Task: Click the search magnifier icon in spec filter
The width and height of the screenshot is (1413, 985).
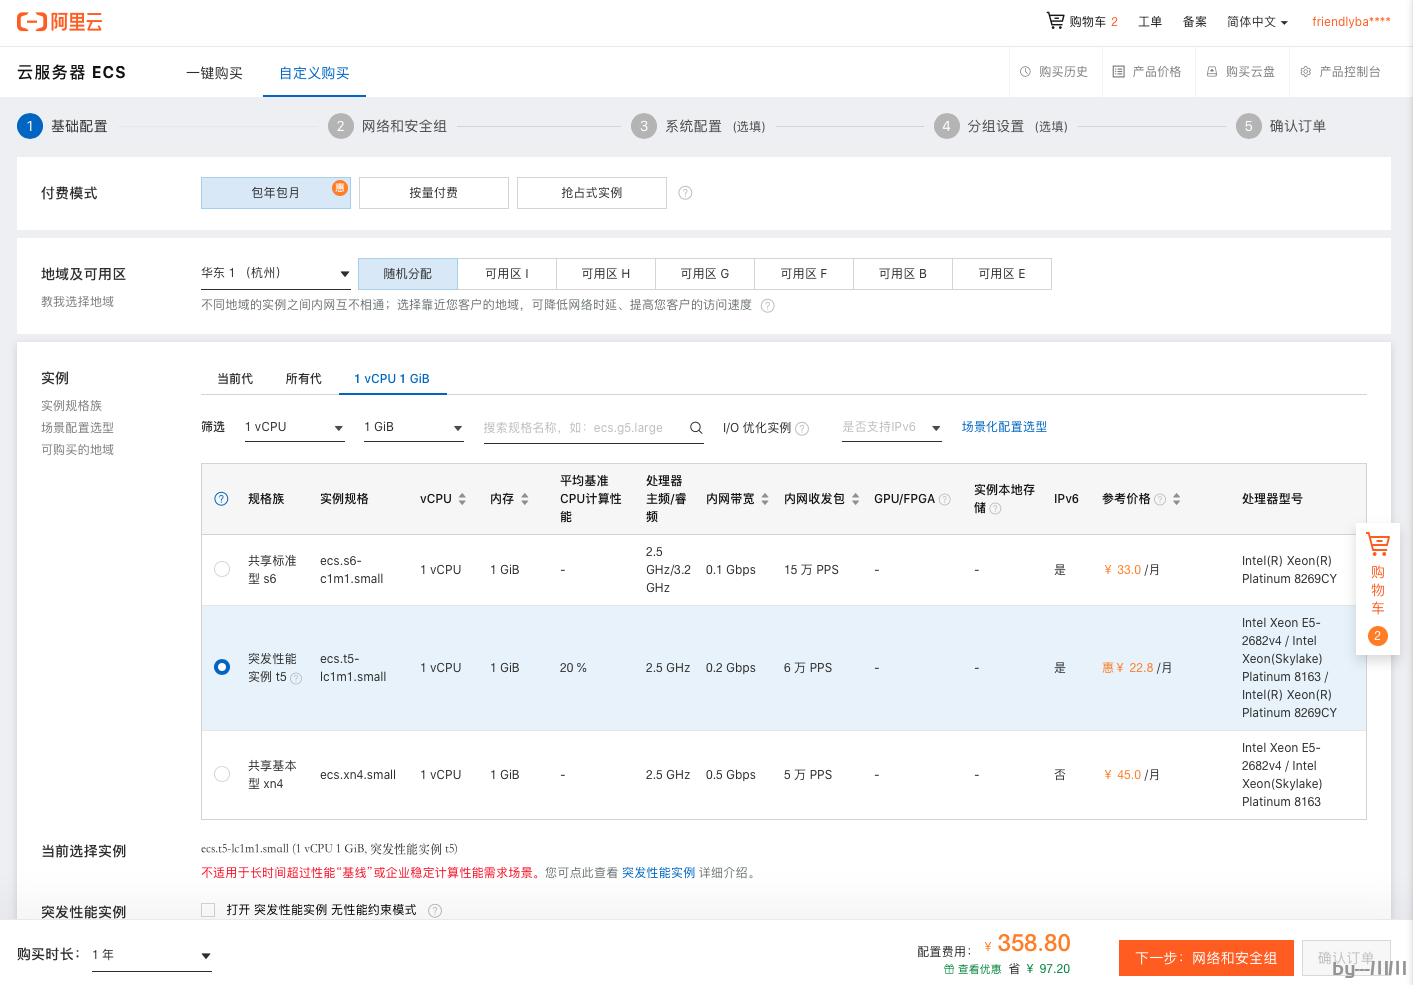Action: pos(696,428)
